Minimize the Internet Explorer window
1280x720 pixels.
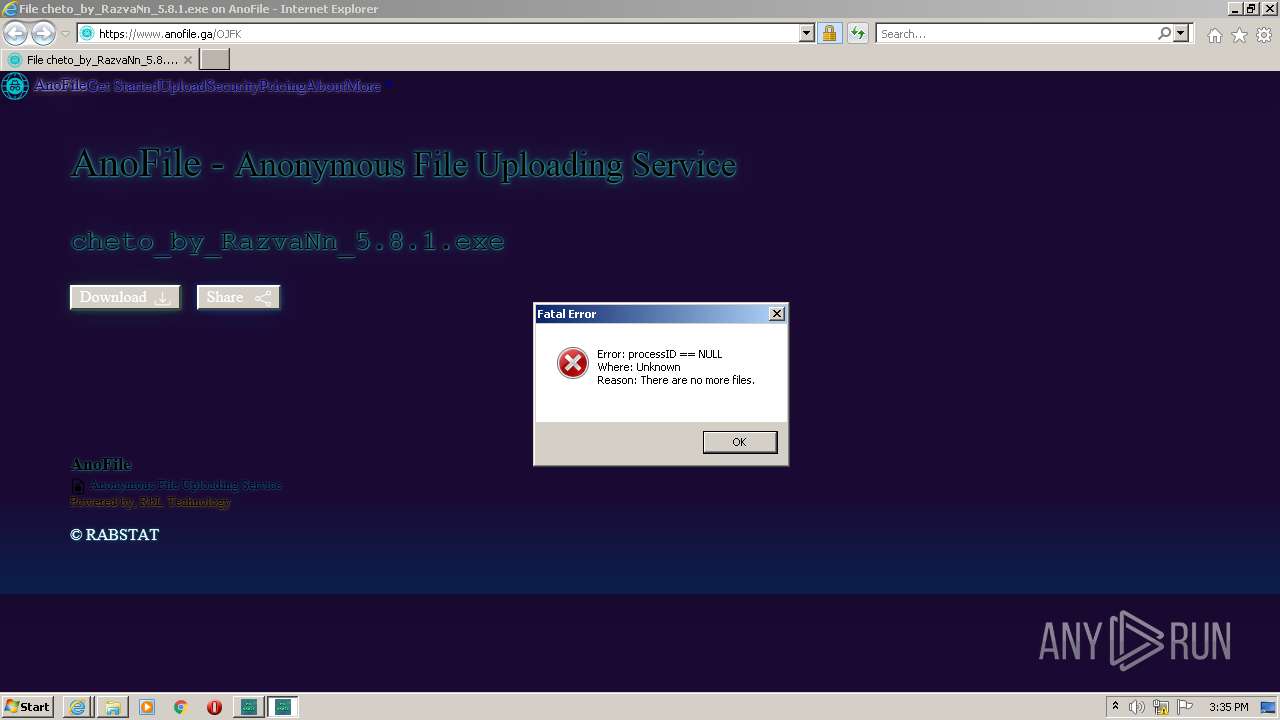tap(1235, 9)
